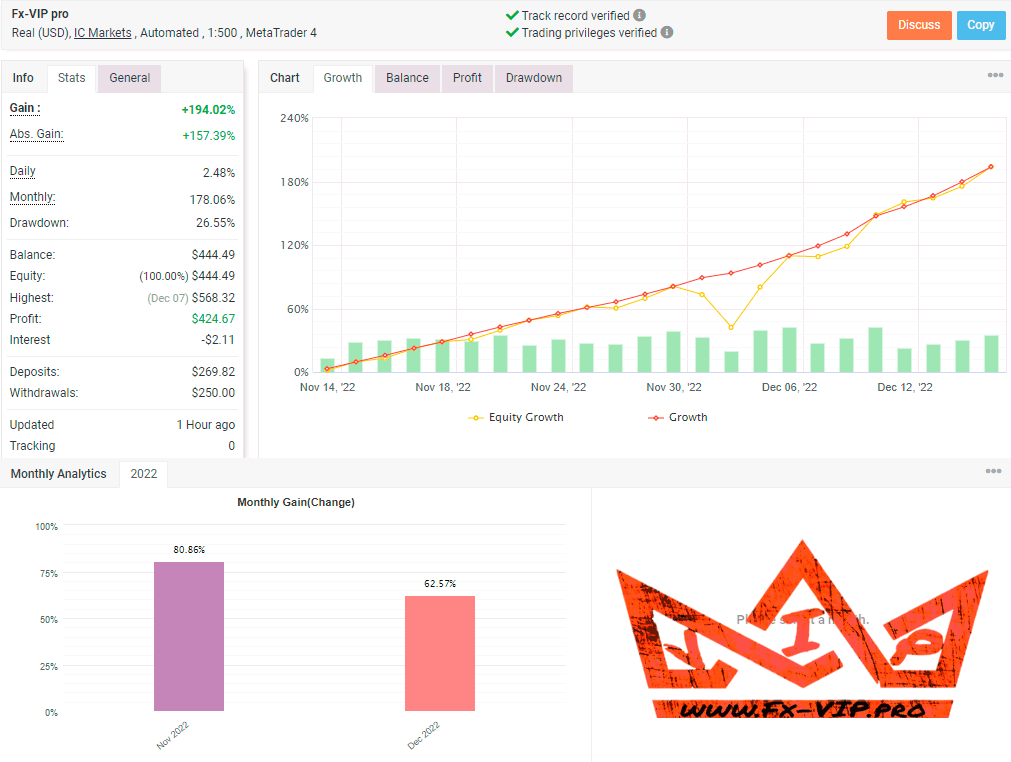Click the Abs. Gain label
1011x762 pixels.
36,134
